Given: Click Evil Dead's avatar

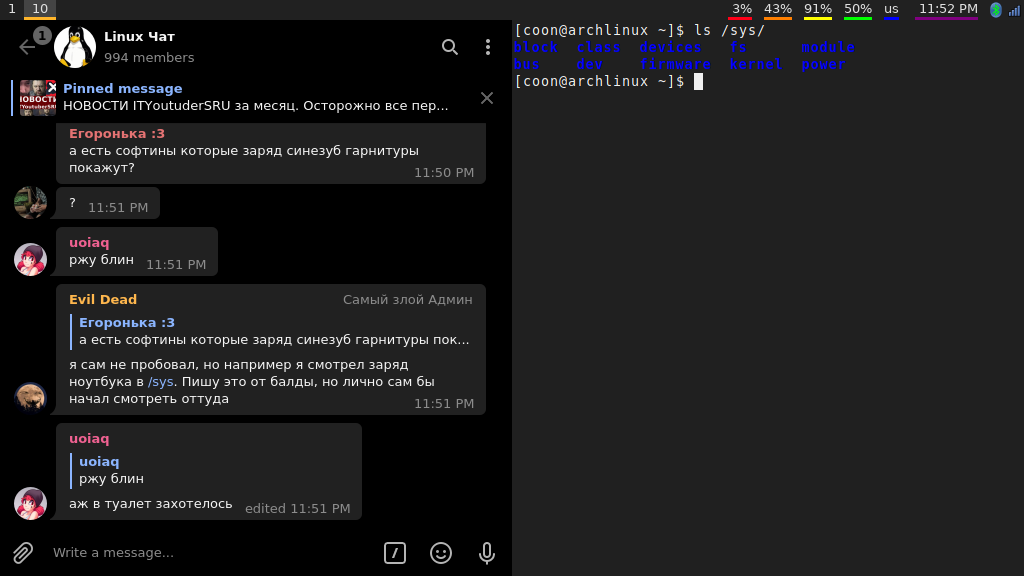Looking at the screenshot, I should coord(31,398).
